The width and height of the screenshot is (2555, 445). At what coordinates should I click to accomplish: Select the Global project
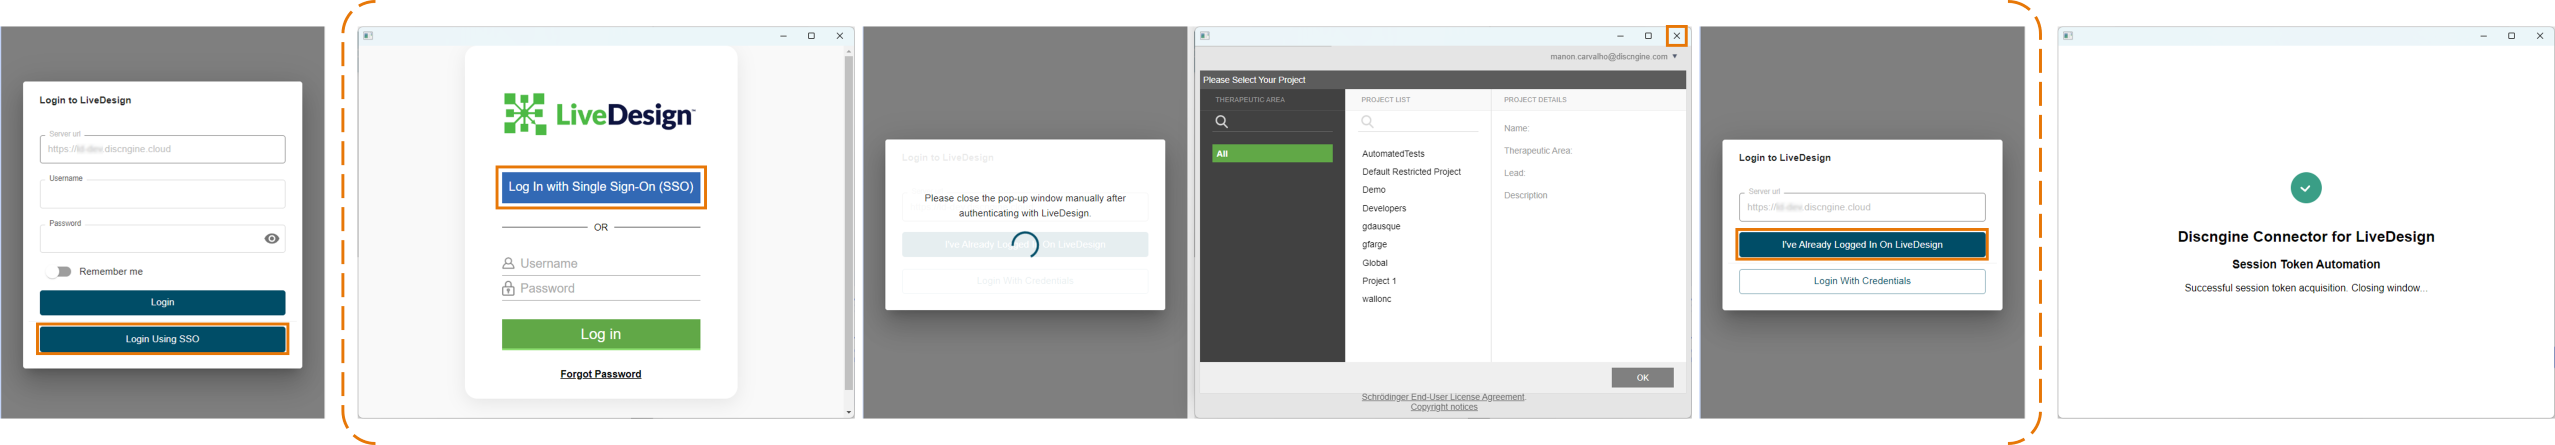point(1375,263)
